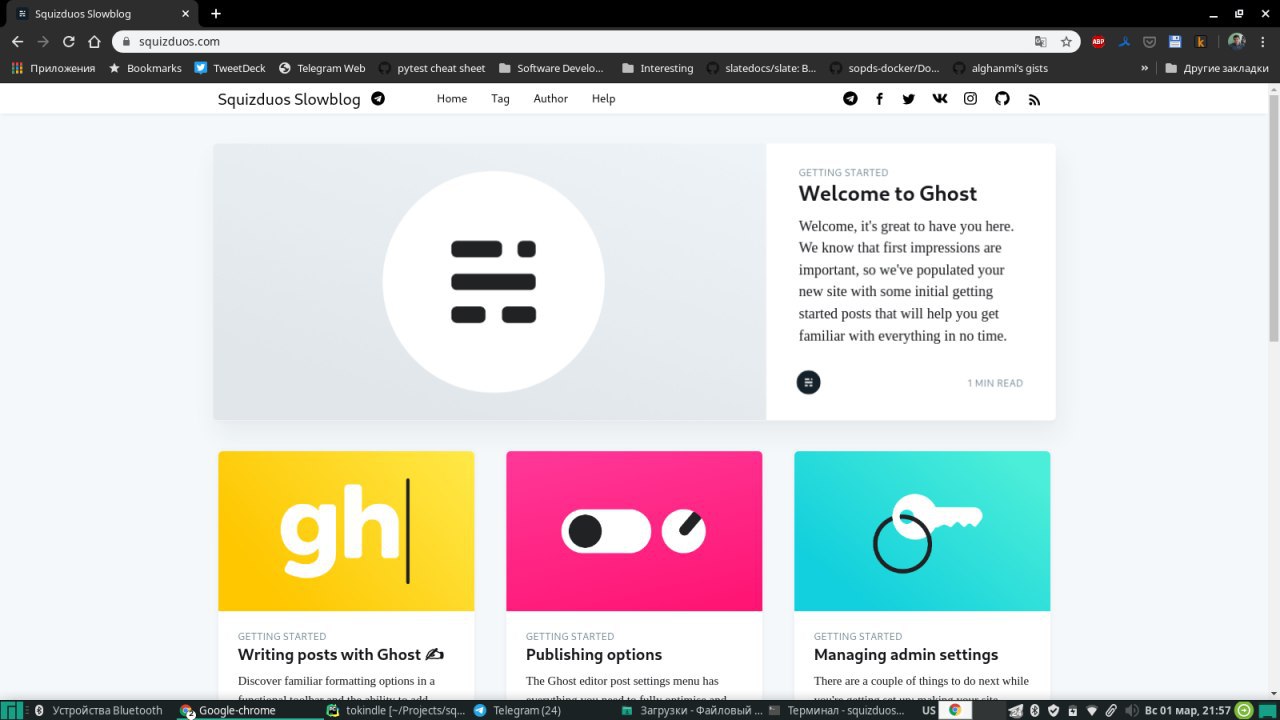This screenshot has height=720, width=1280.
Task: Open the 'Welcome to Ghost' post title
Action: 887,193
